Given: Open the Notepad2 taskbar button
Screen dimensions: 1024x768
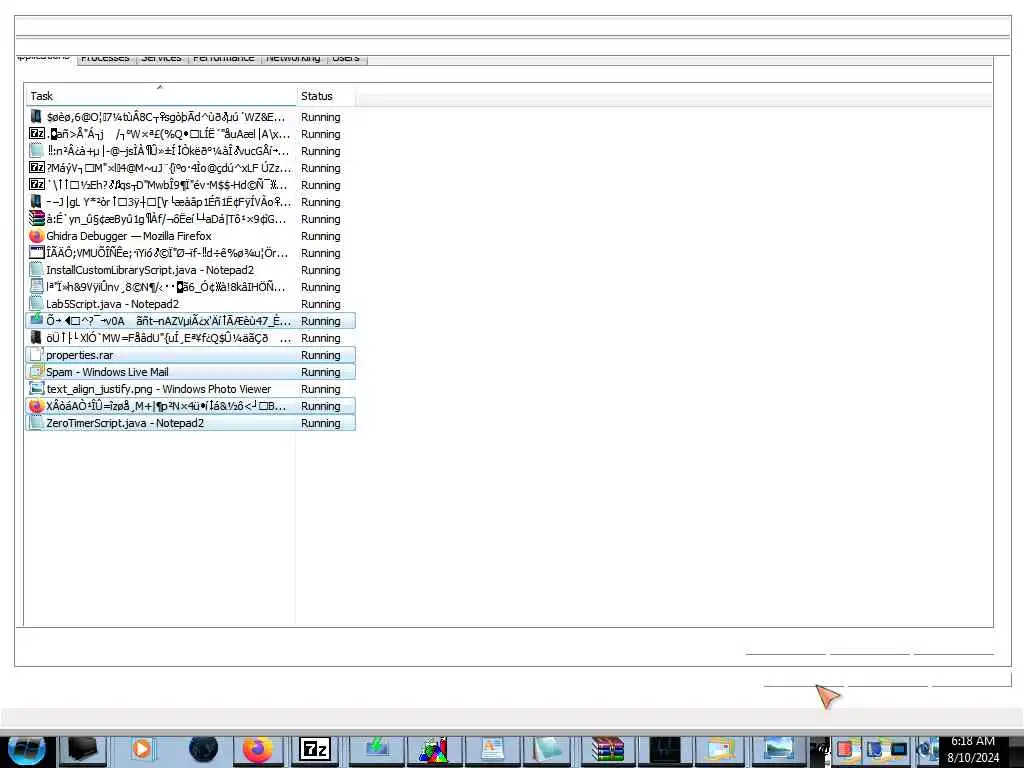Looking at the screenshot, I should tap(549, 749).
